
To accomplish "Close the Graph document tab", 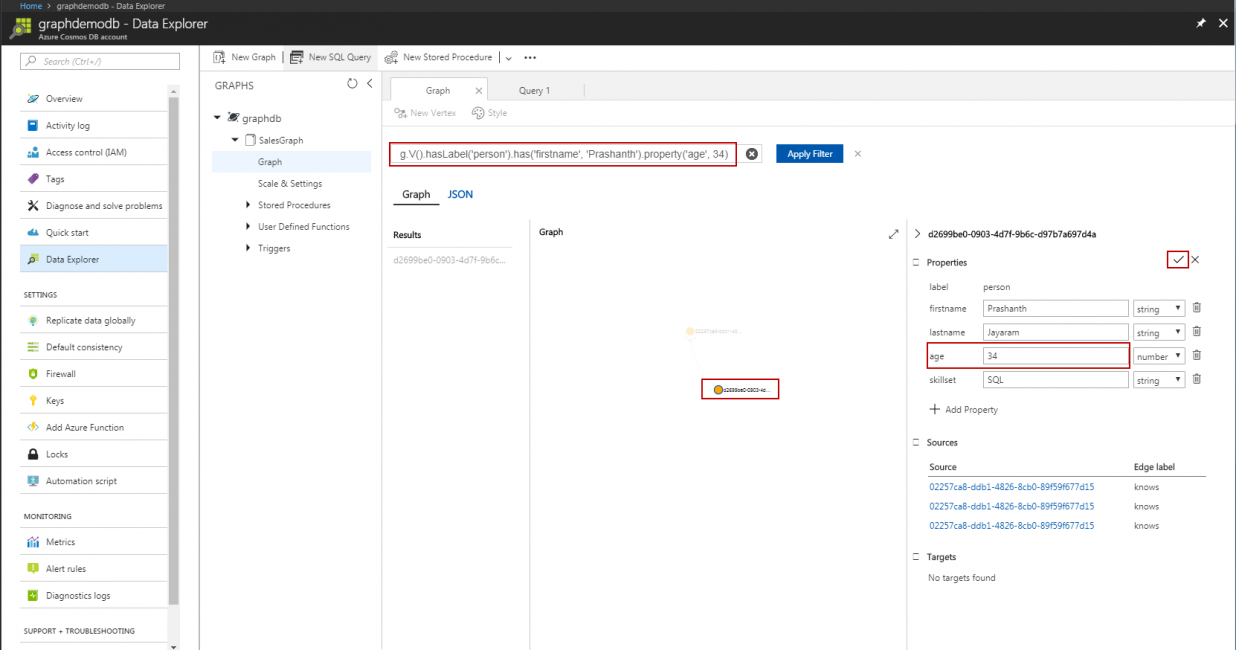I will (478, 91).
